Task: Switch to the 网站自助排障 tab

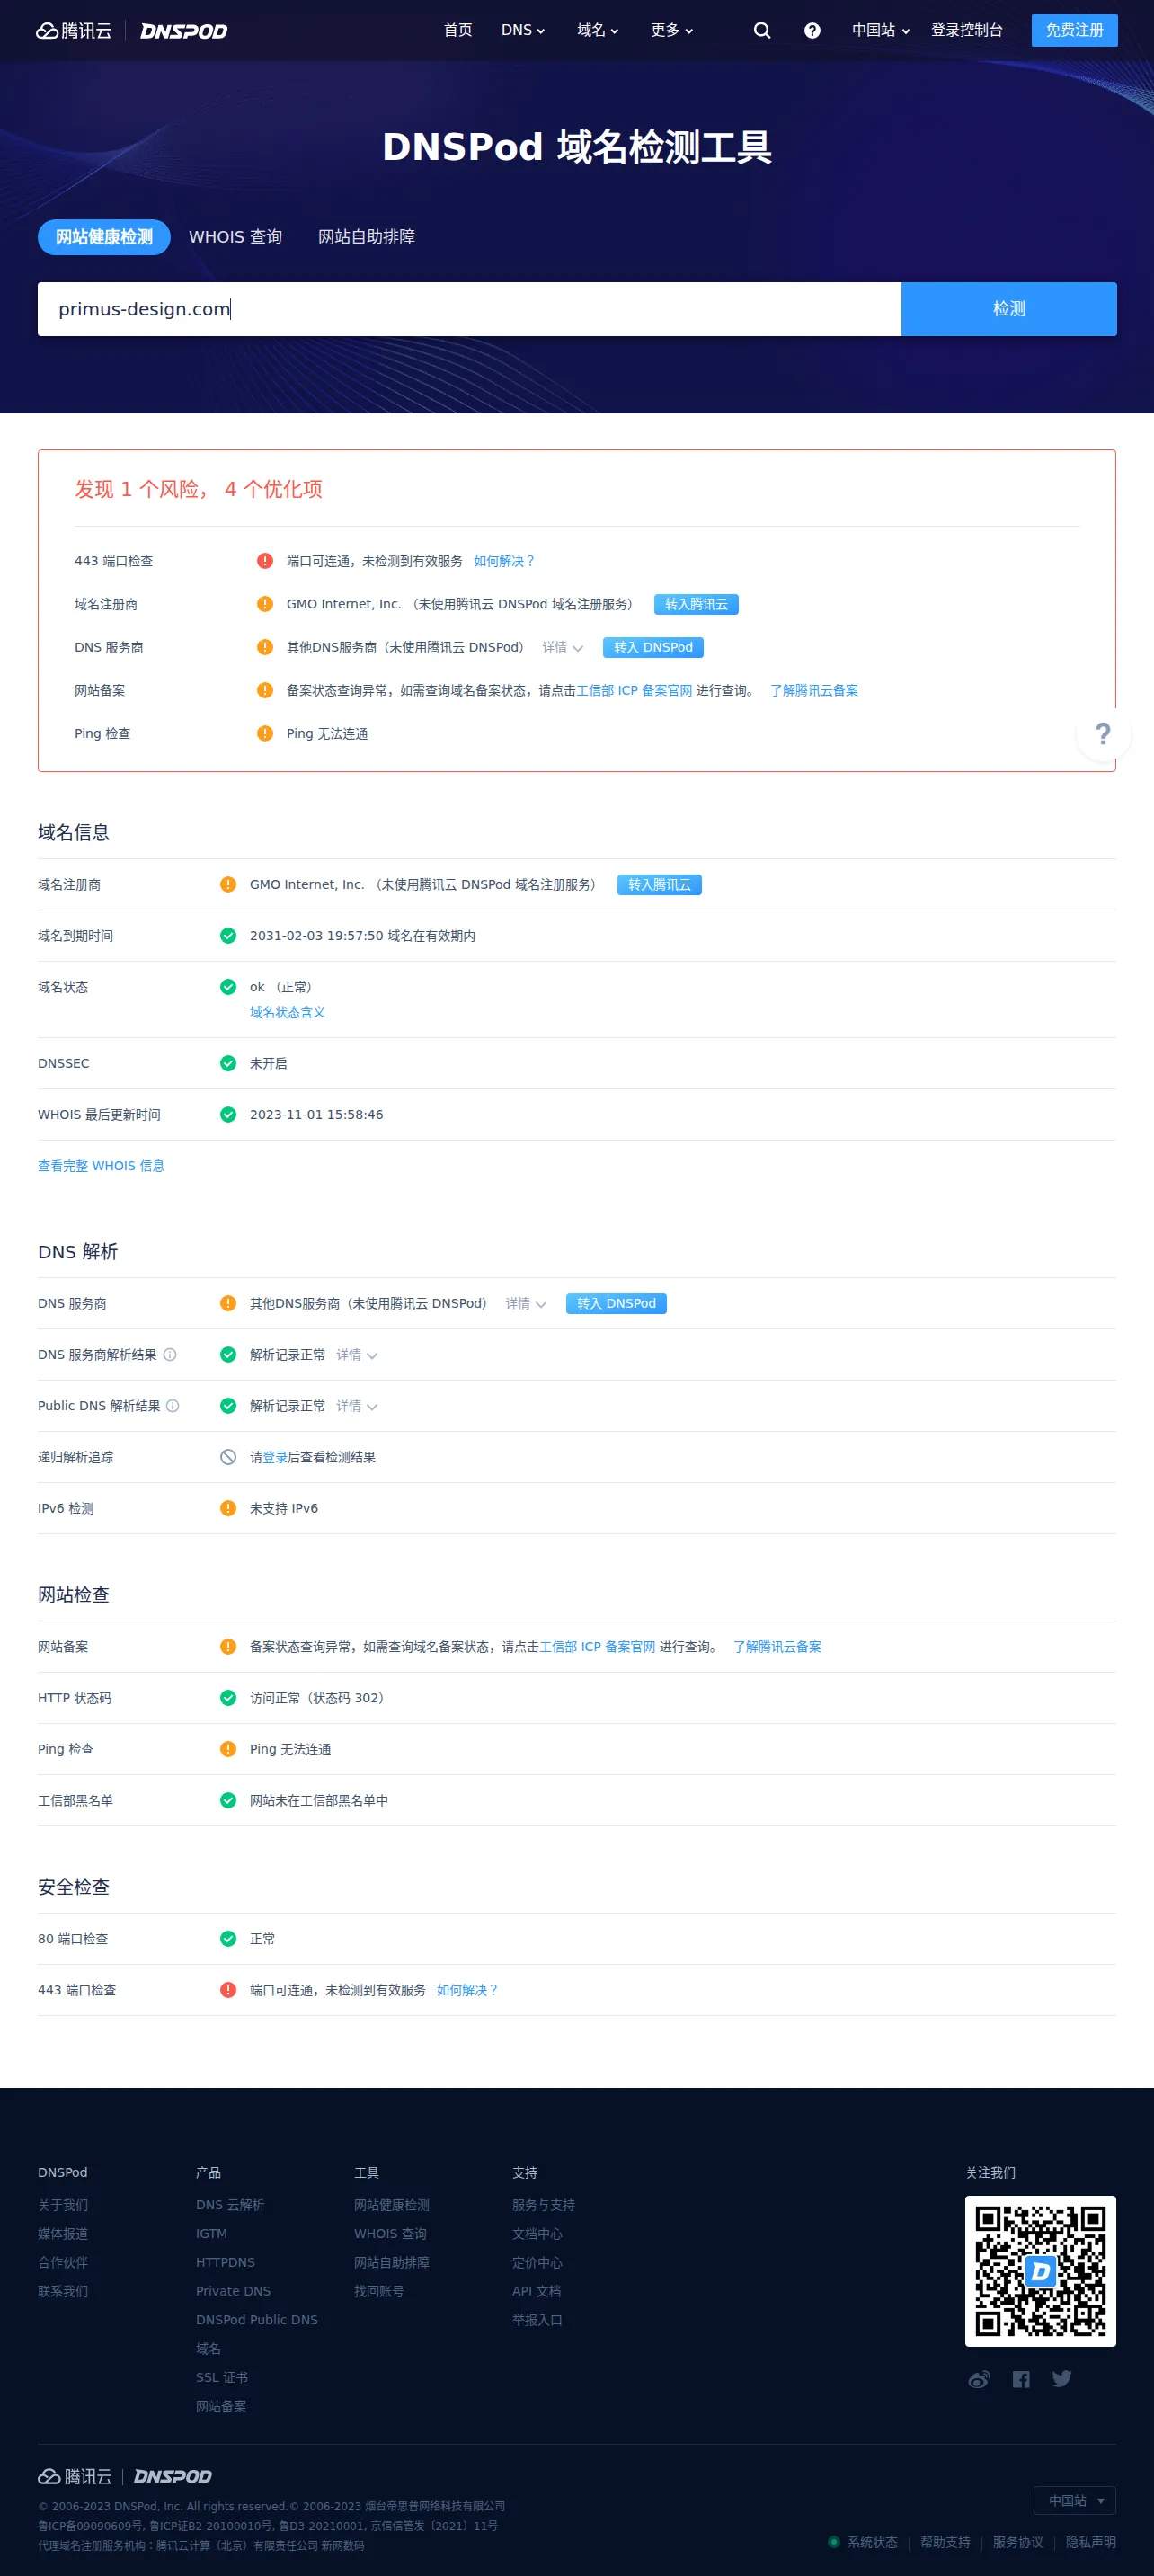Action: click(x=367, y=237)
